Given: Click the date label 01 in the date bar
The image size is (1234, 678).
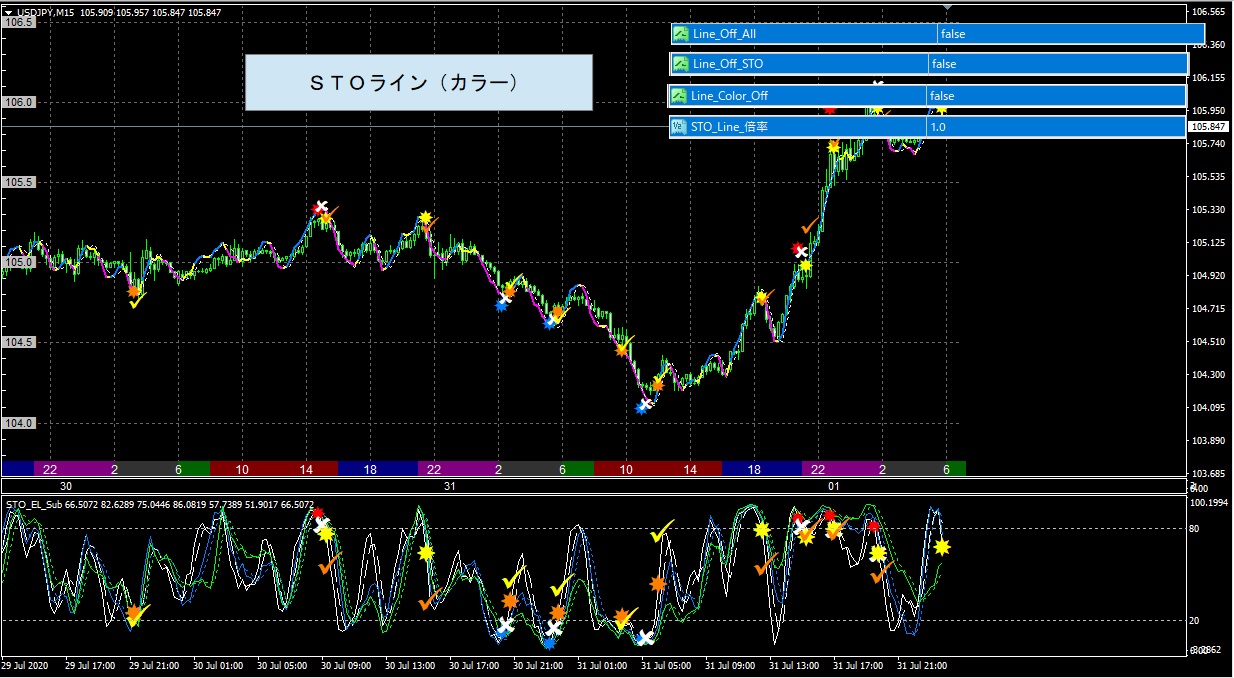Looking at the screenshot, I should tap(833, 486).
